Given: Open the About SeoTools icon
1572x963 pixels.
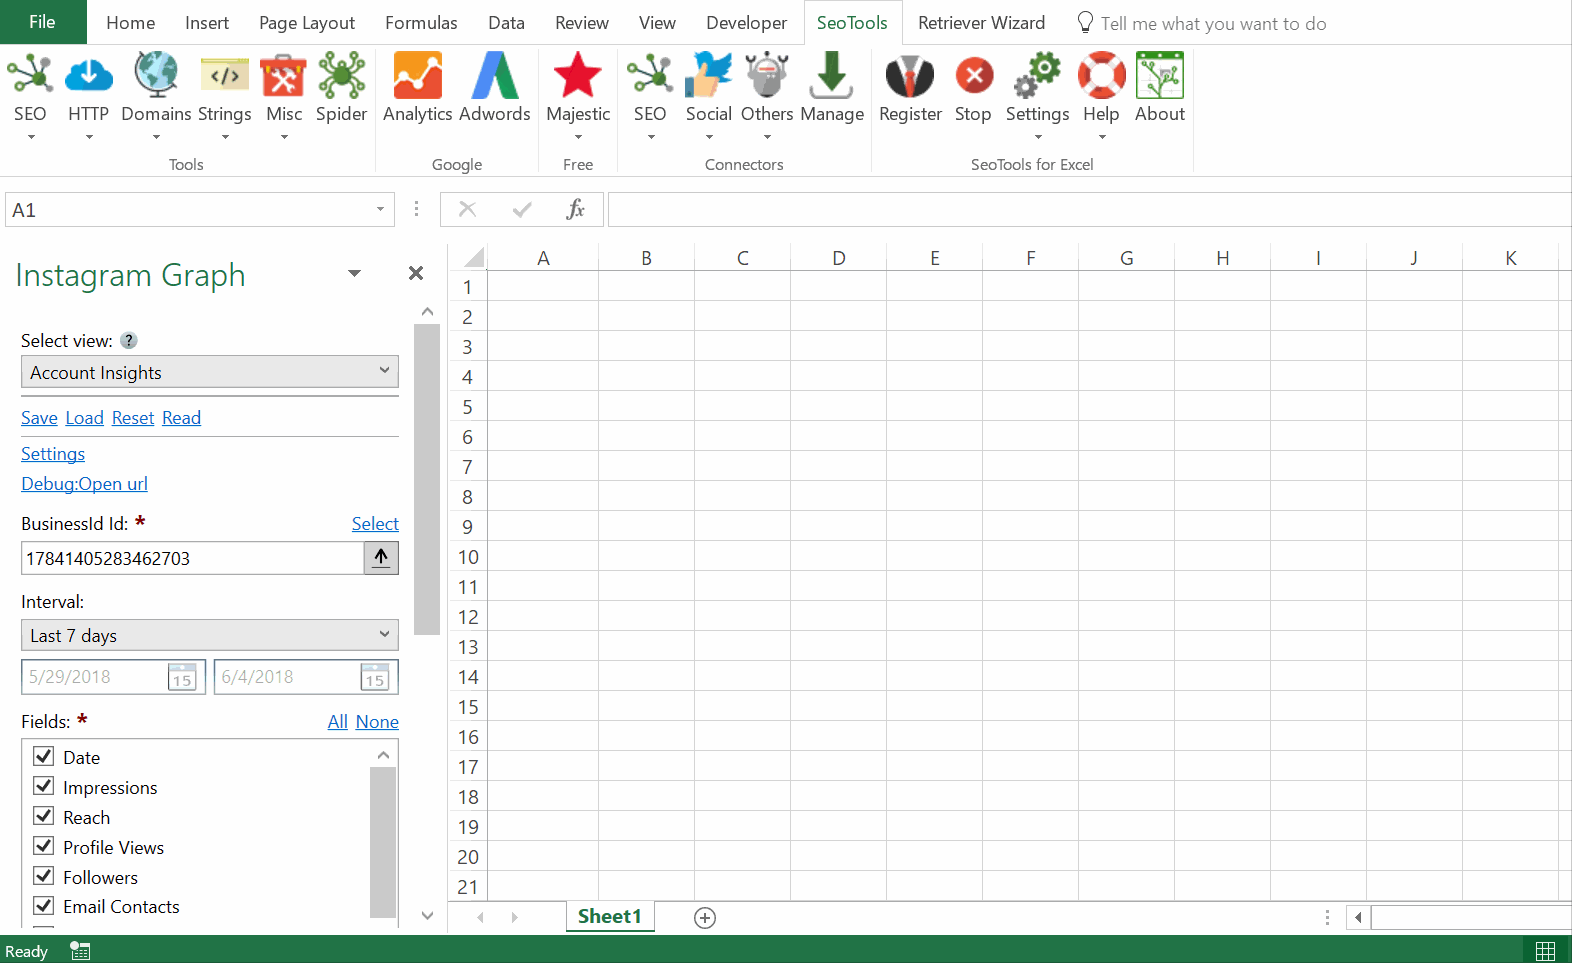Looking at the screenshot, I should [1160, 76].
